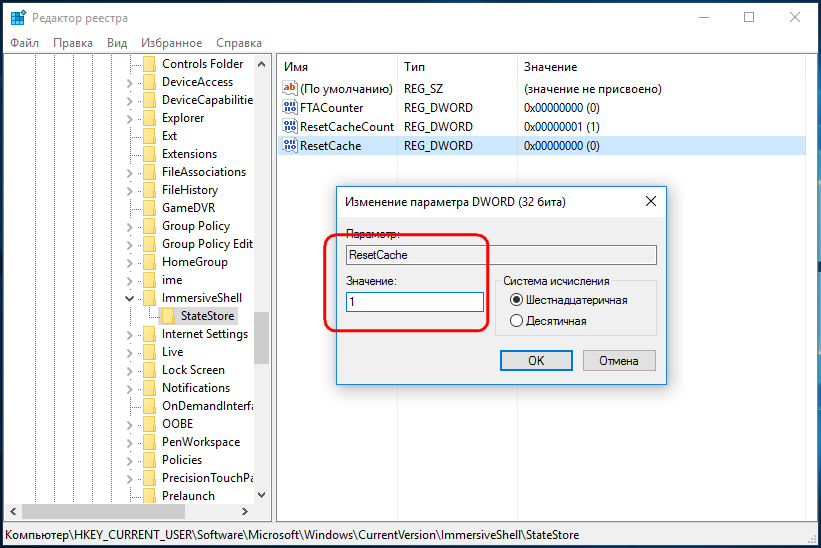821x548 pixels.
Task: Click the Registry Editor app icon in title bar
Action: 18,17
